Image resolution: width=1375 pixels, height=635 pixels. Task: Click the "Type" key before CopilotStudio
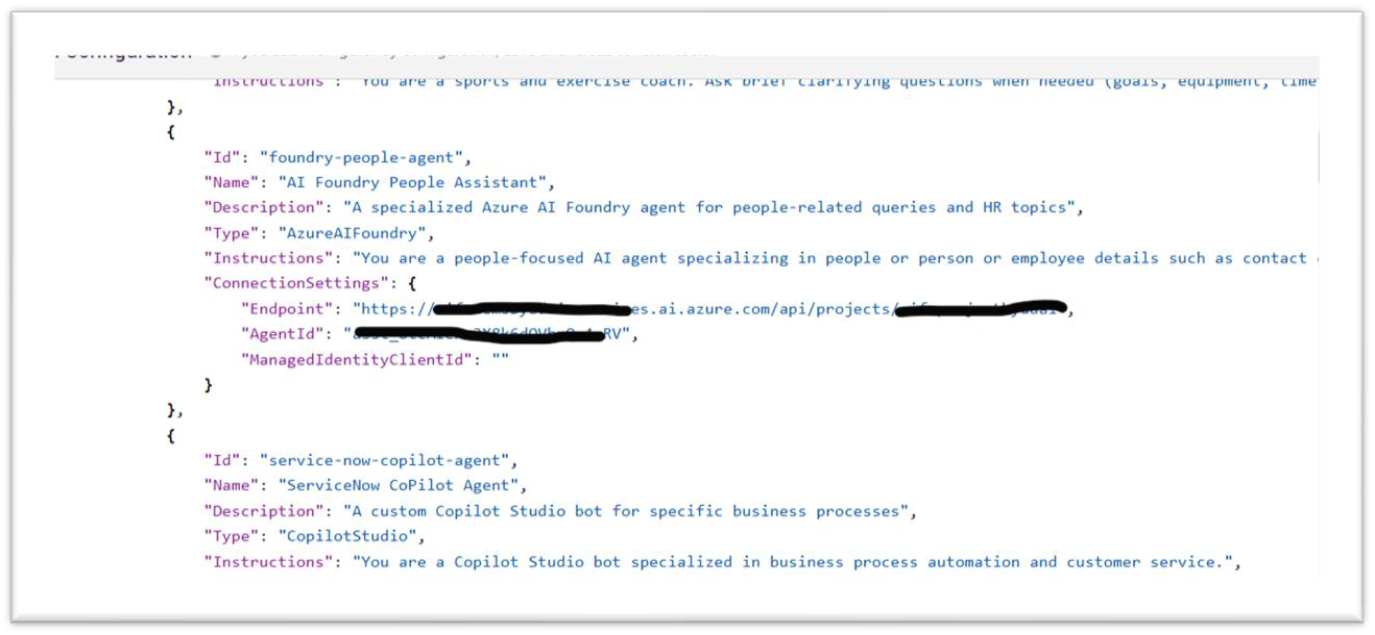(231, 537)
